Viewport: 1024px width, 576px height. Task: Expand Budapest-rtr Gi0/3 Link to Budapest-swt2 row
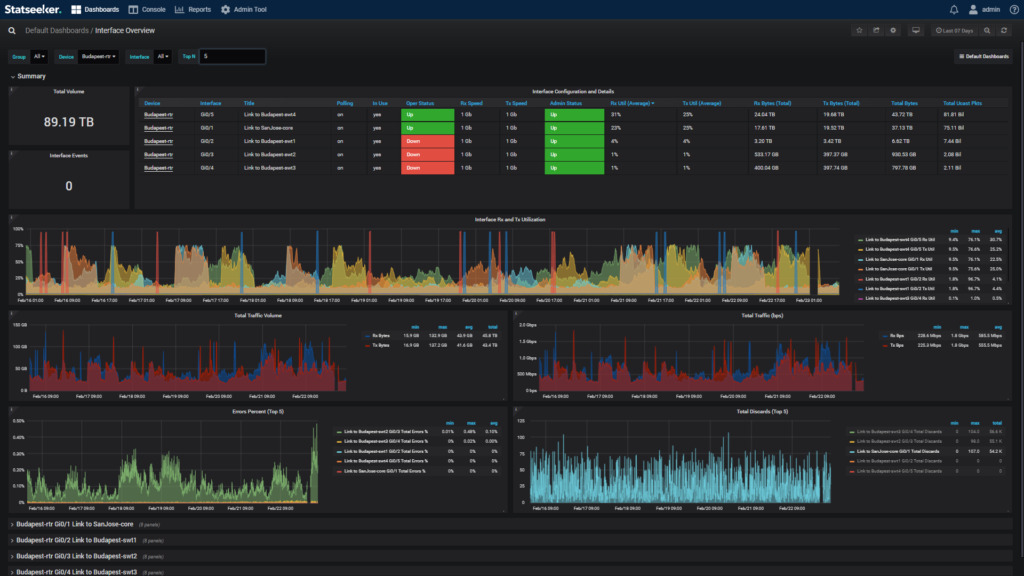pos(76,556)
